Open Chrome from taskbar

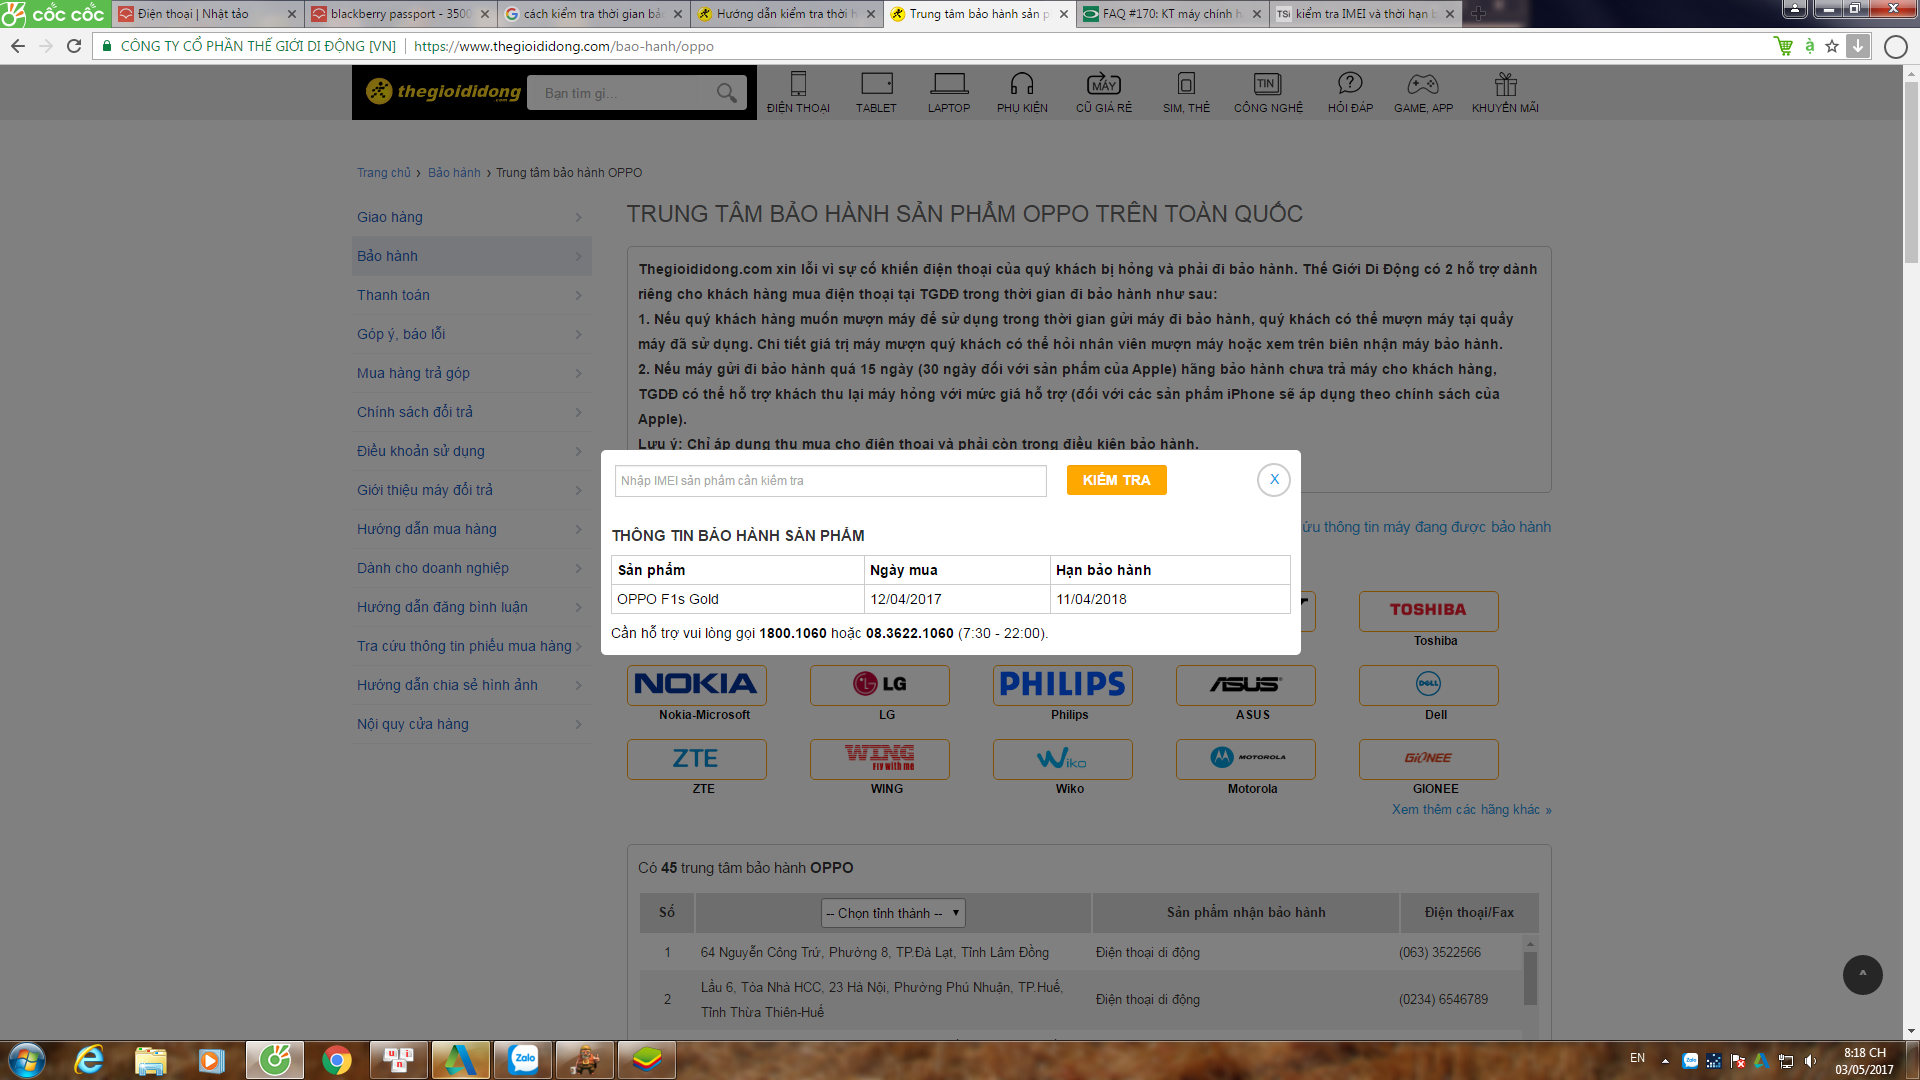pos(337,1060)
